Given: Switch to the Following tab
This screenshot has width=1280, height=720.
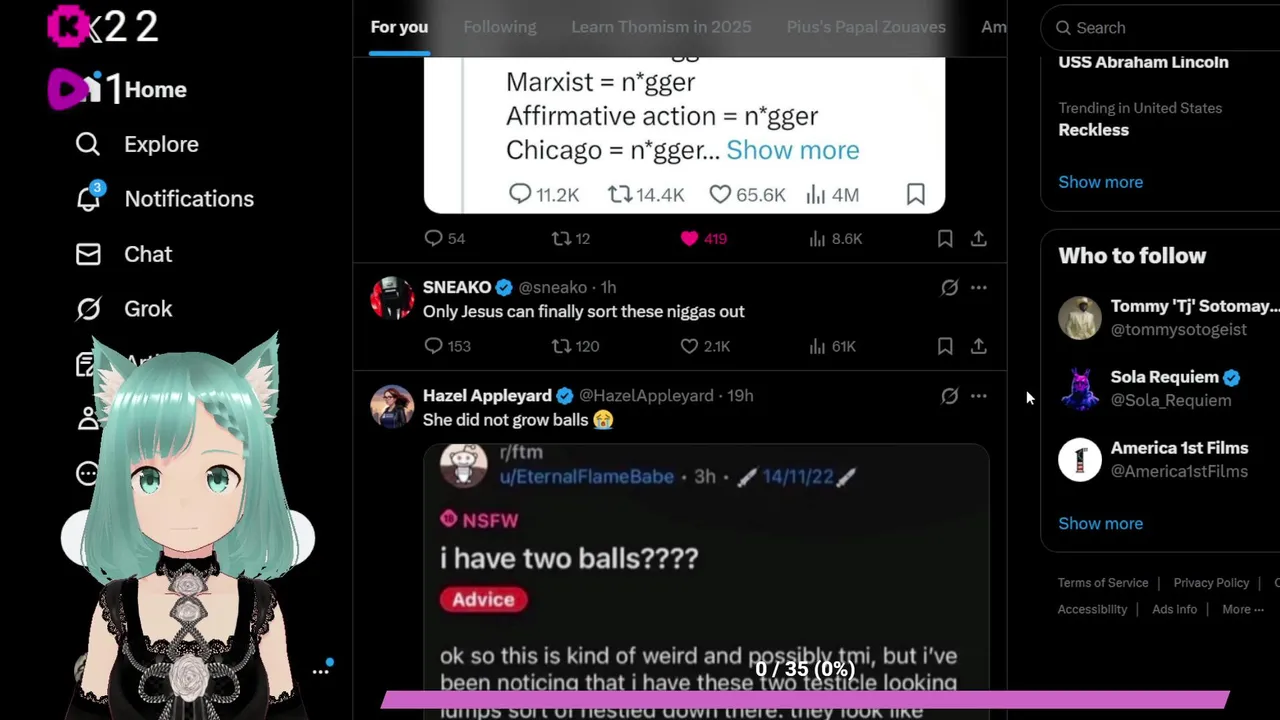Looking at the screenshot, I should (x=500, y=27).
